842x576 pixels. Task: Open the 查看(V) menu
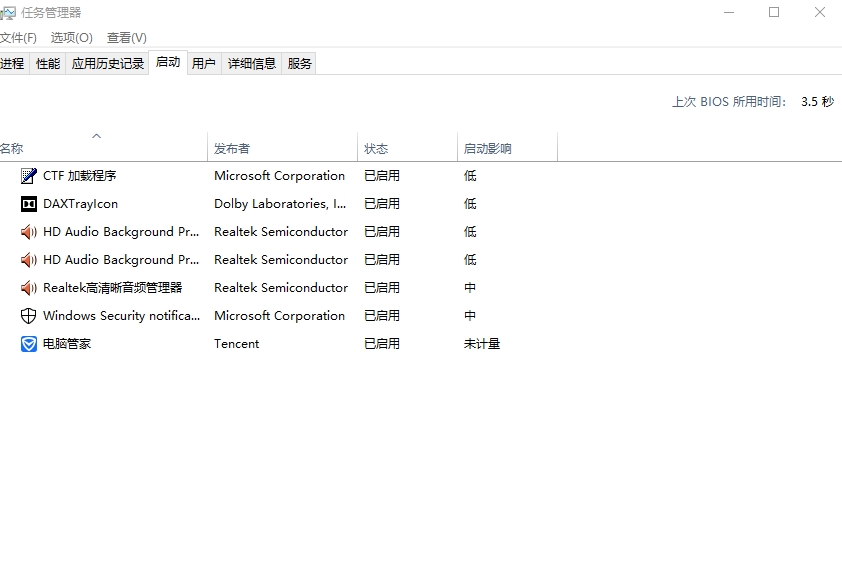[x=127, y=38]
